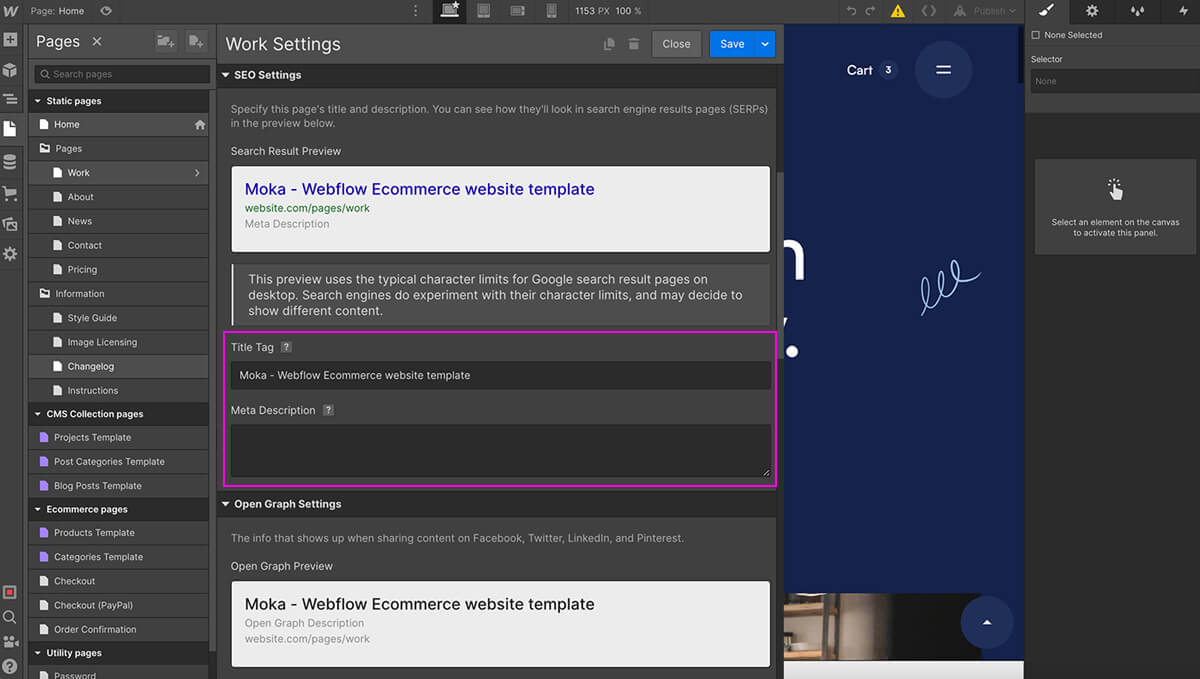Select the Pricing page

(118, 270)
